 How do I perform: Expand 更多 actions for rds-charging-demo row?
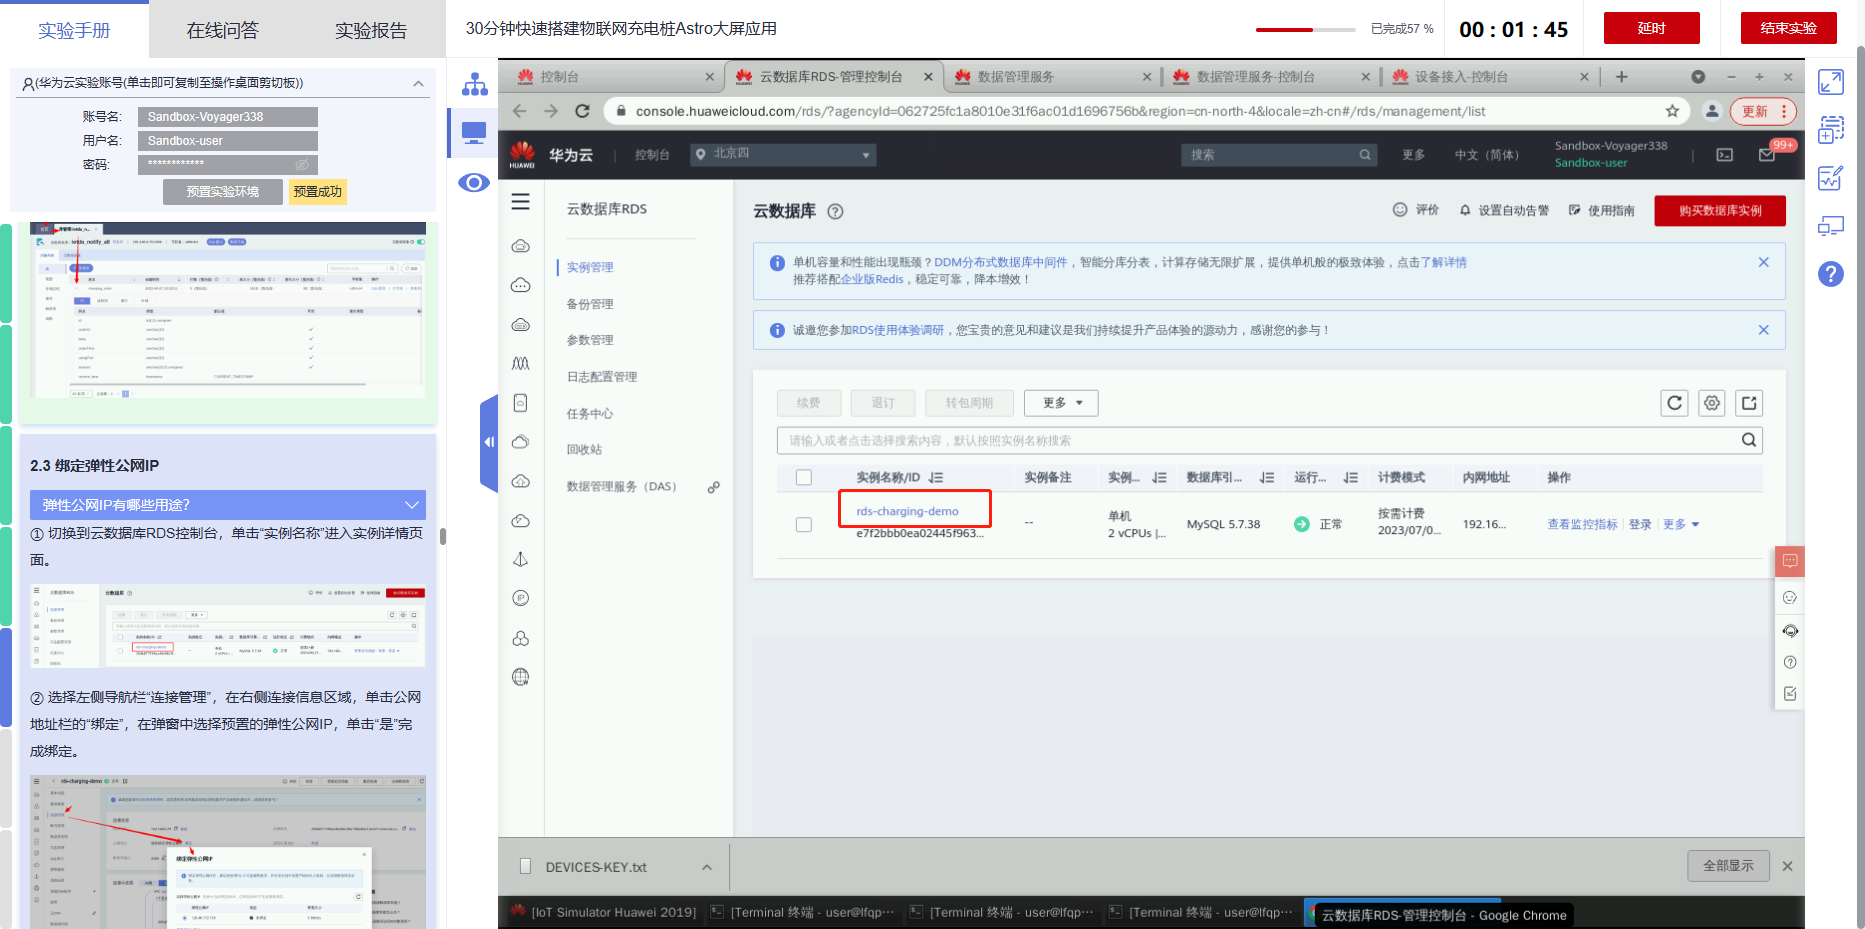pos(1681,524)
